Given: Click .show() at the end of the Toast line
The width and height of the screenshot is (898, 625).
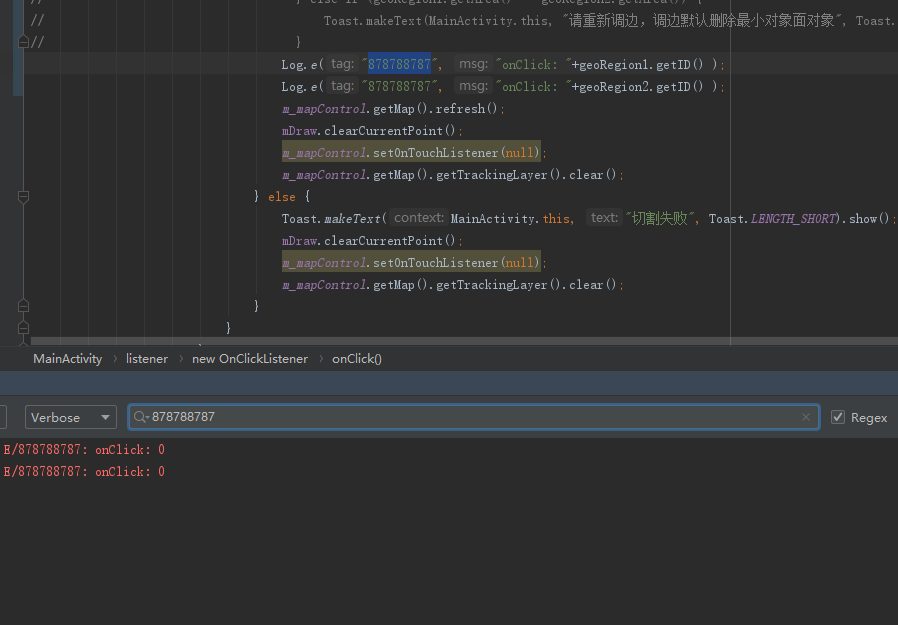Looking at the screenshot, I should tap(867, 219).
